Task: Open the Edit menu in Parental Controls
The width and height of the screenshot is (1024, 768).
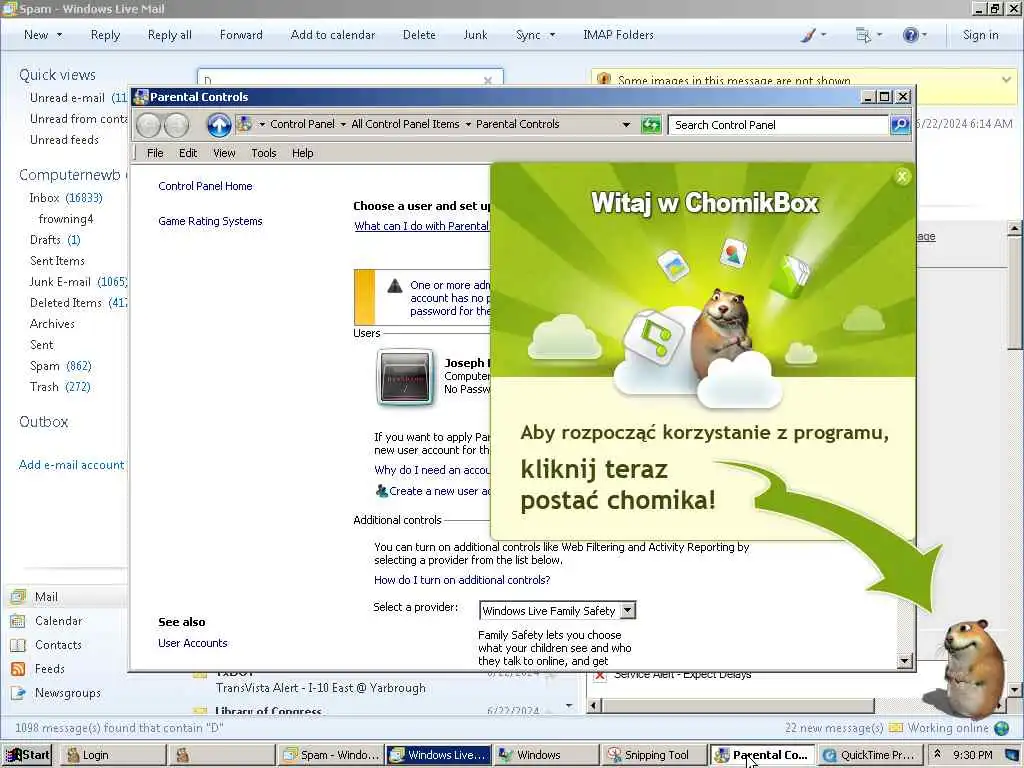Action: pos(188,153)
